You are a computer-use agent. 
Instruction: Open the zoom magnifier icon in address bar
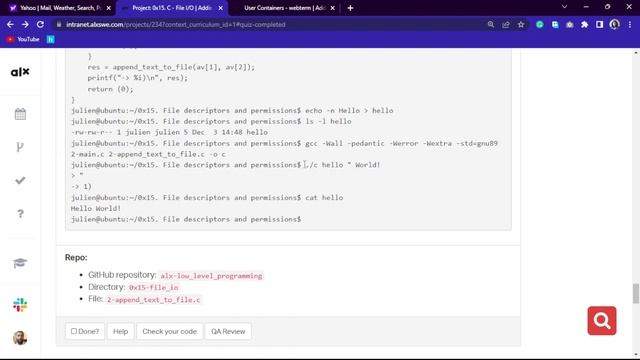pos(491,24)
